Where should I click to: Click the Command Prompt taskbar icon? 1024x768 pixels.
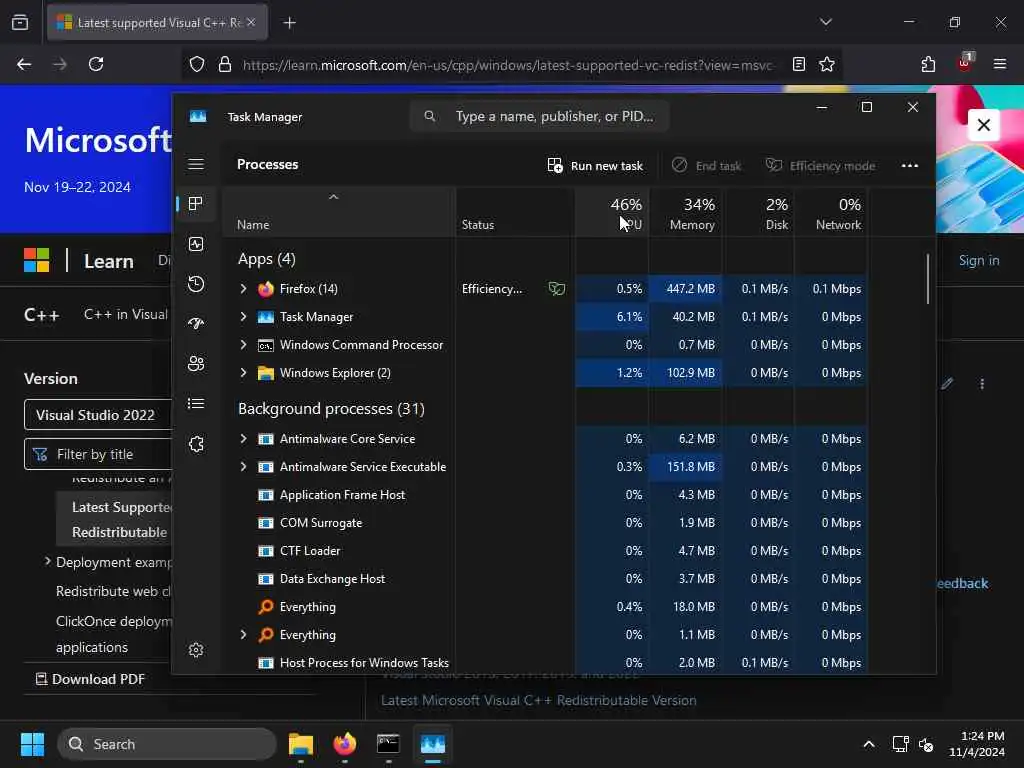[x=389, y=744]
